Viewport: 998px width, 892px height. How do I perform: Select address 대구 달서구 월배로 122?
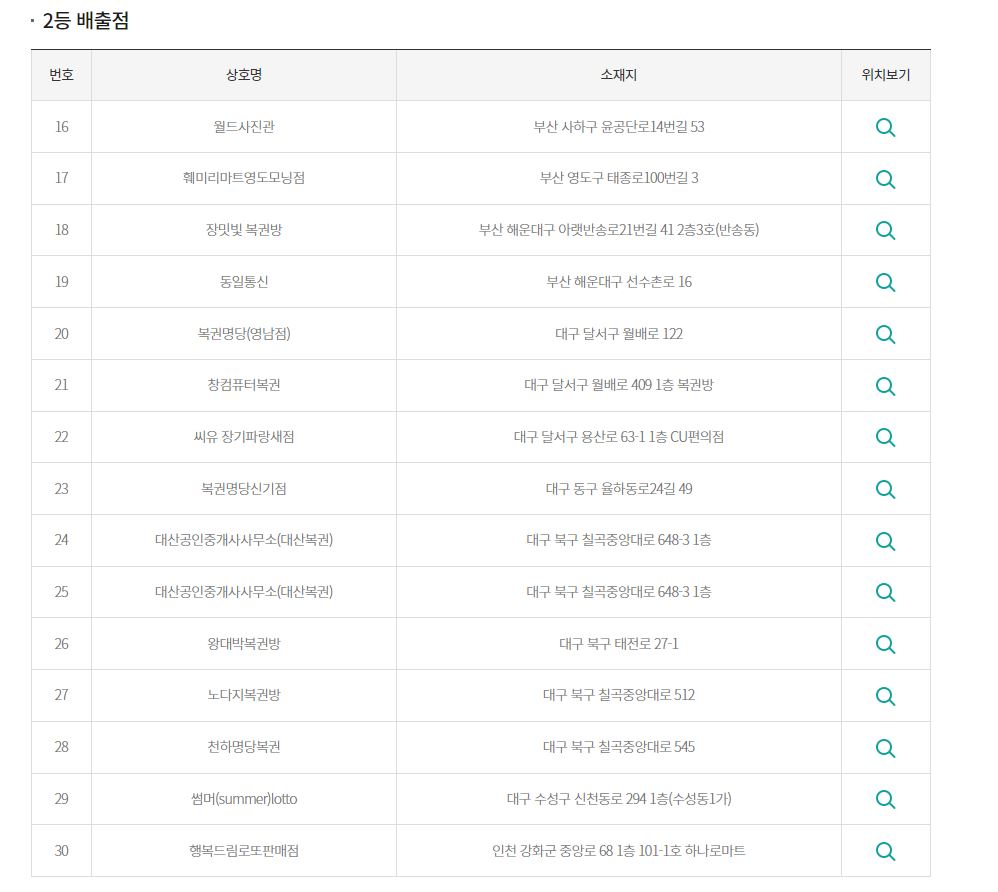[619, 334]
